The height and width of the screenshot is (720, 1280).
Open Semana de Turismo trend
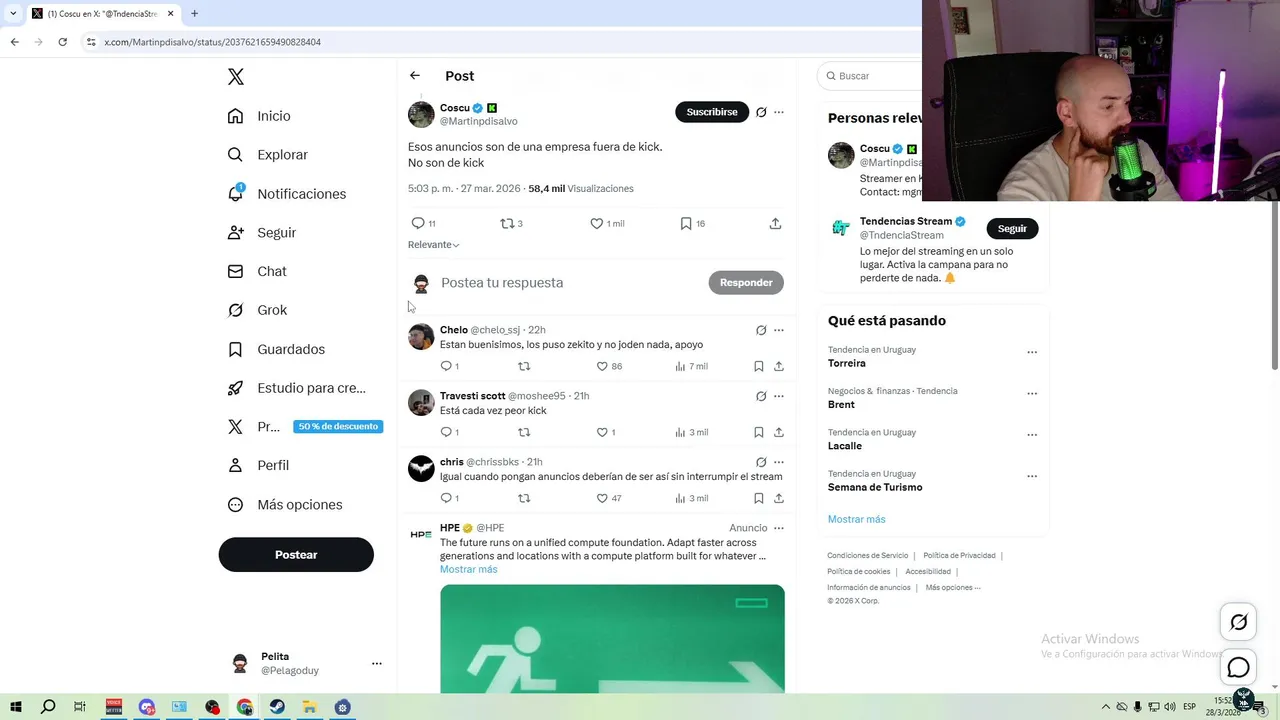tap(875, 487)
